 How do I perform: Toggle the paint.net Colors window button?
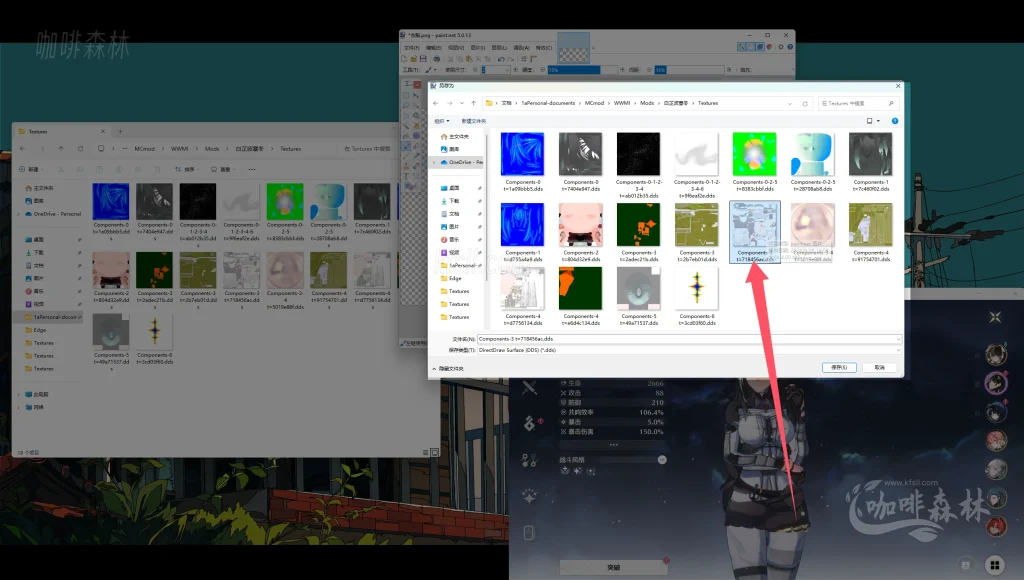(769, 47)
